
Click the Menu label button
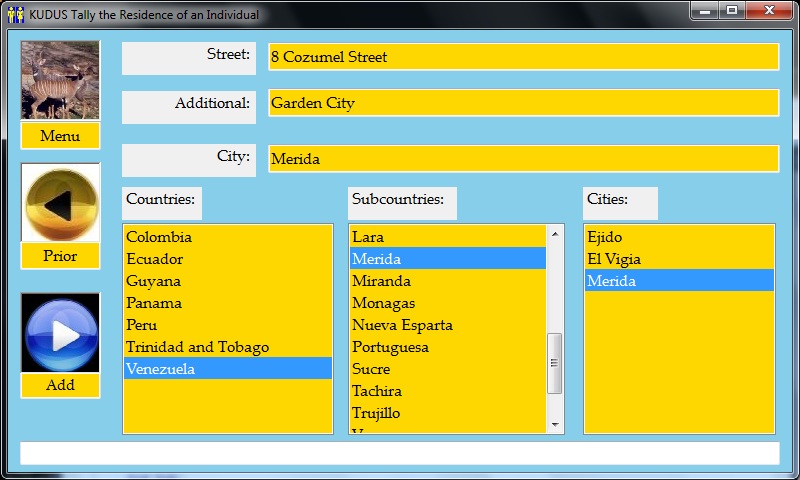pos(60,136)
